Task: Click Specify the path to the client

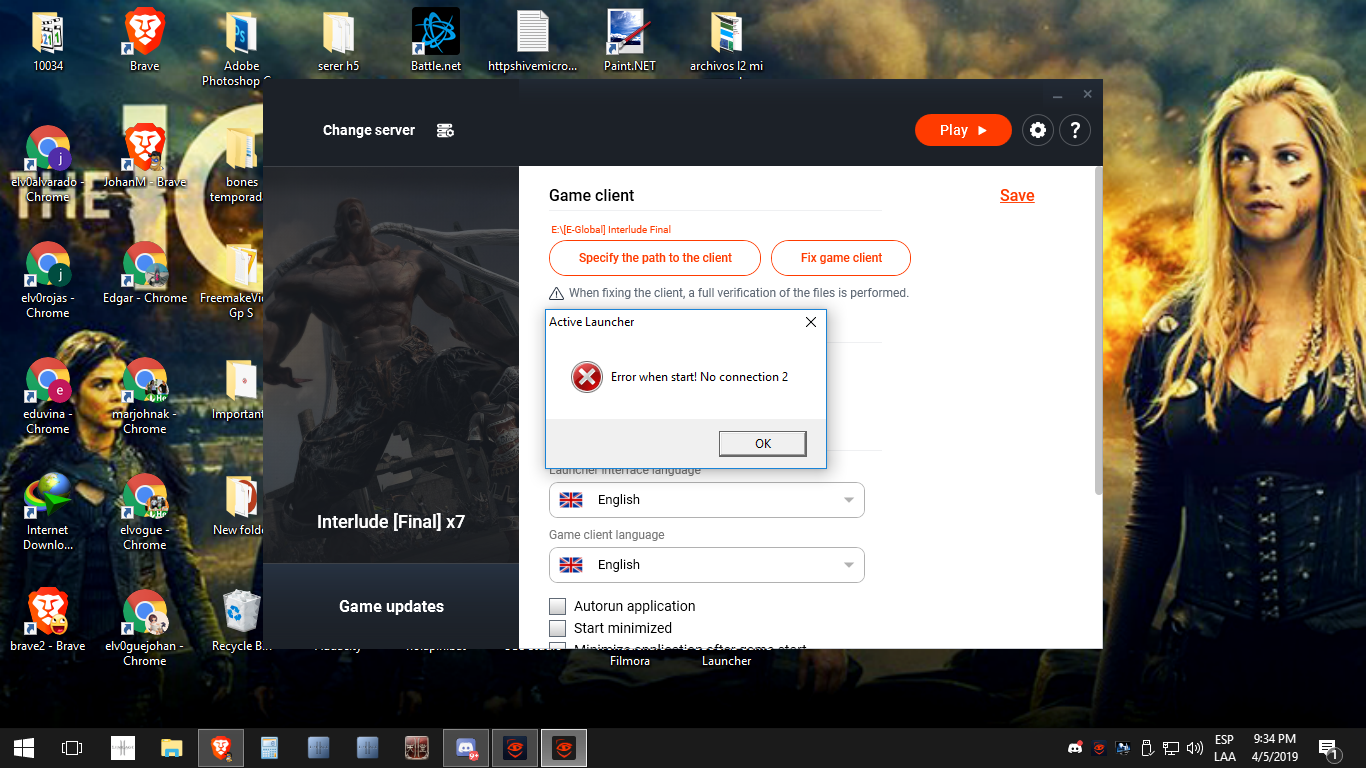Action: (655, 258)
